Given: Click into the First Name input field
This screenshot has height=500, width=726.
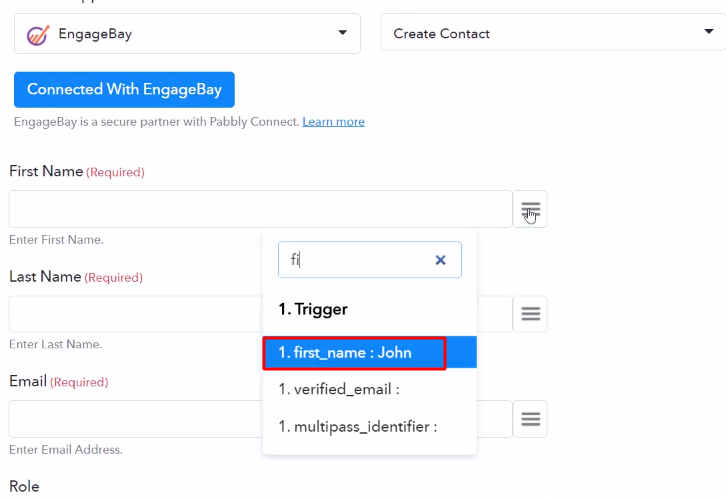Looking at the screenshot, I should 260,209.
